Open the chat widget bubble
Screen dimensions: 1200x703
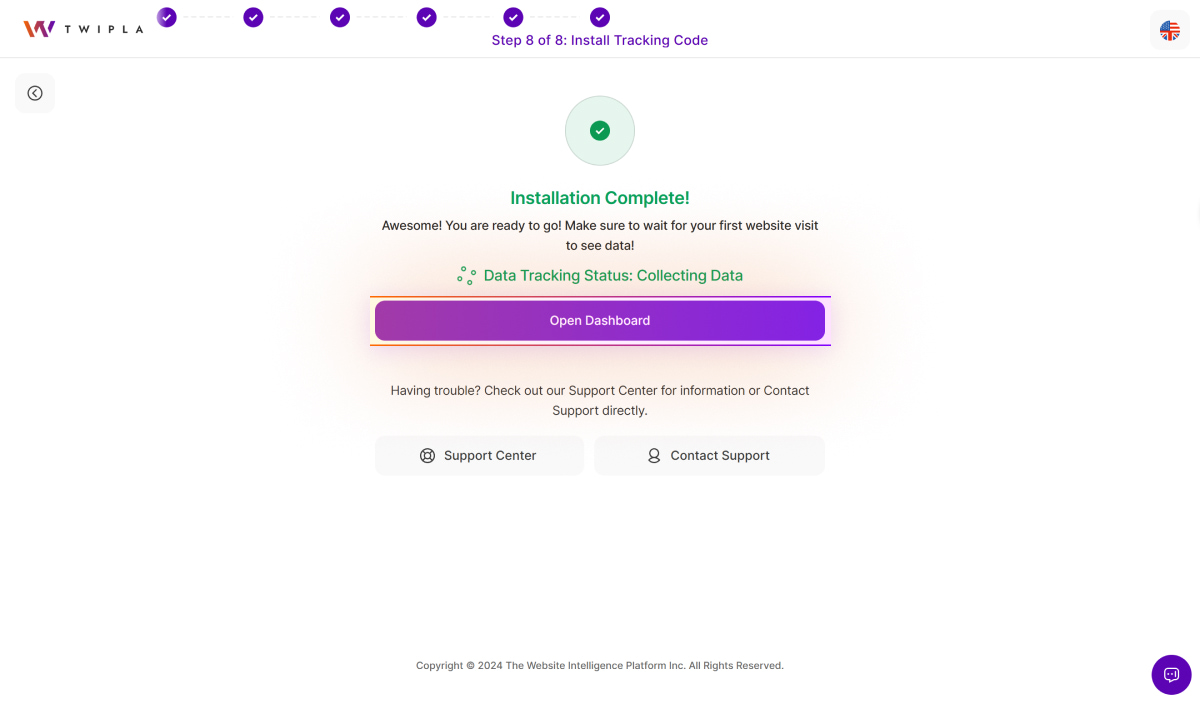tap(1171, 674)
